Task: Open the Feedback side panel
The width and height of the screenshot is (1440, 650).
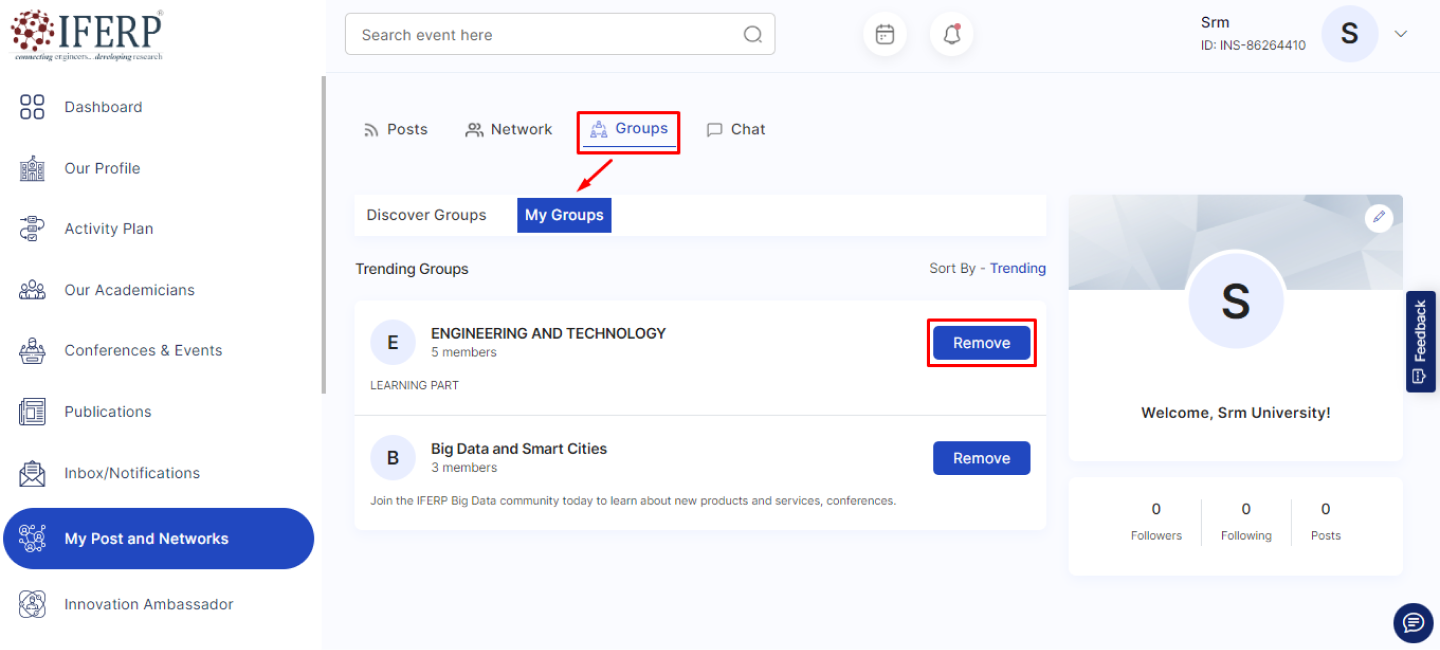Action: [x=1420, y=341]
